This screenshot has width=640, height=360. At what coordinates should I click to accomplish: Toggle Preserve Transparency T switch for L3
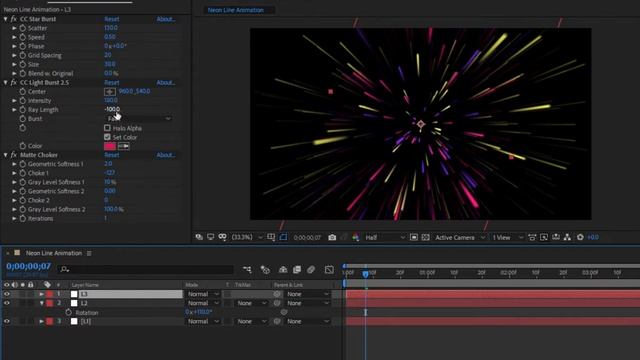point(227,294)
